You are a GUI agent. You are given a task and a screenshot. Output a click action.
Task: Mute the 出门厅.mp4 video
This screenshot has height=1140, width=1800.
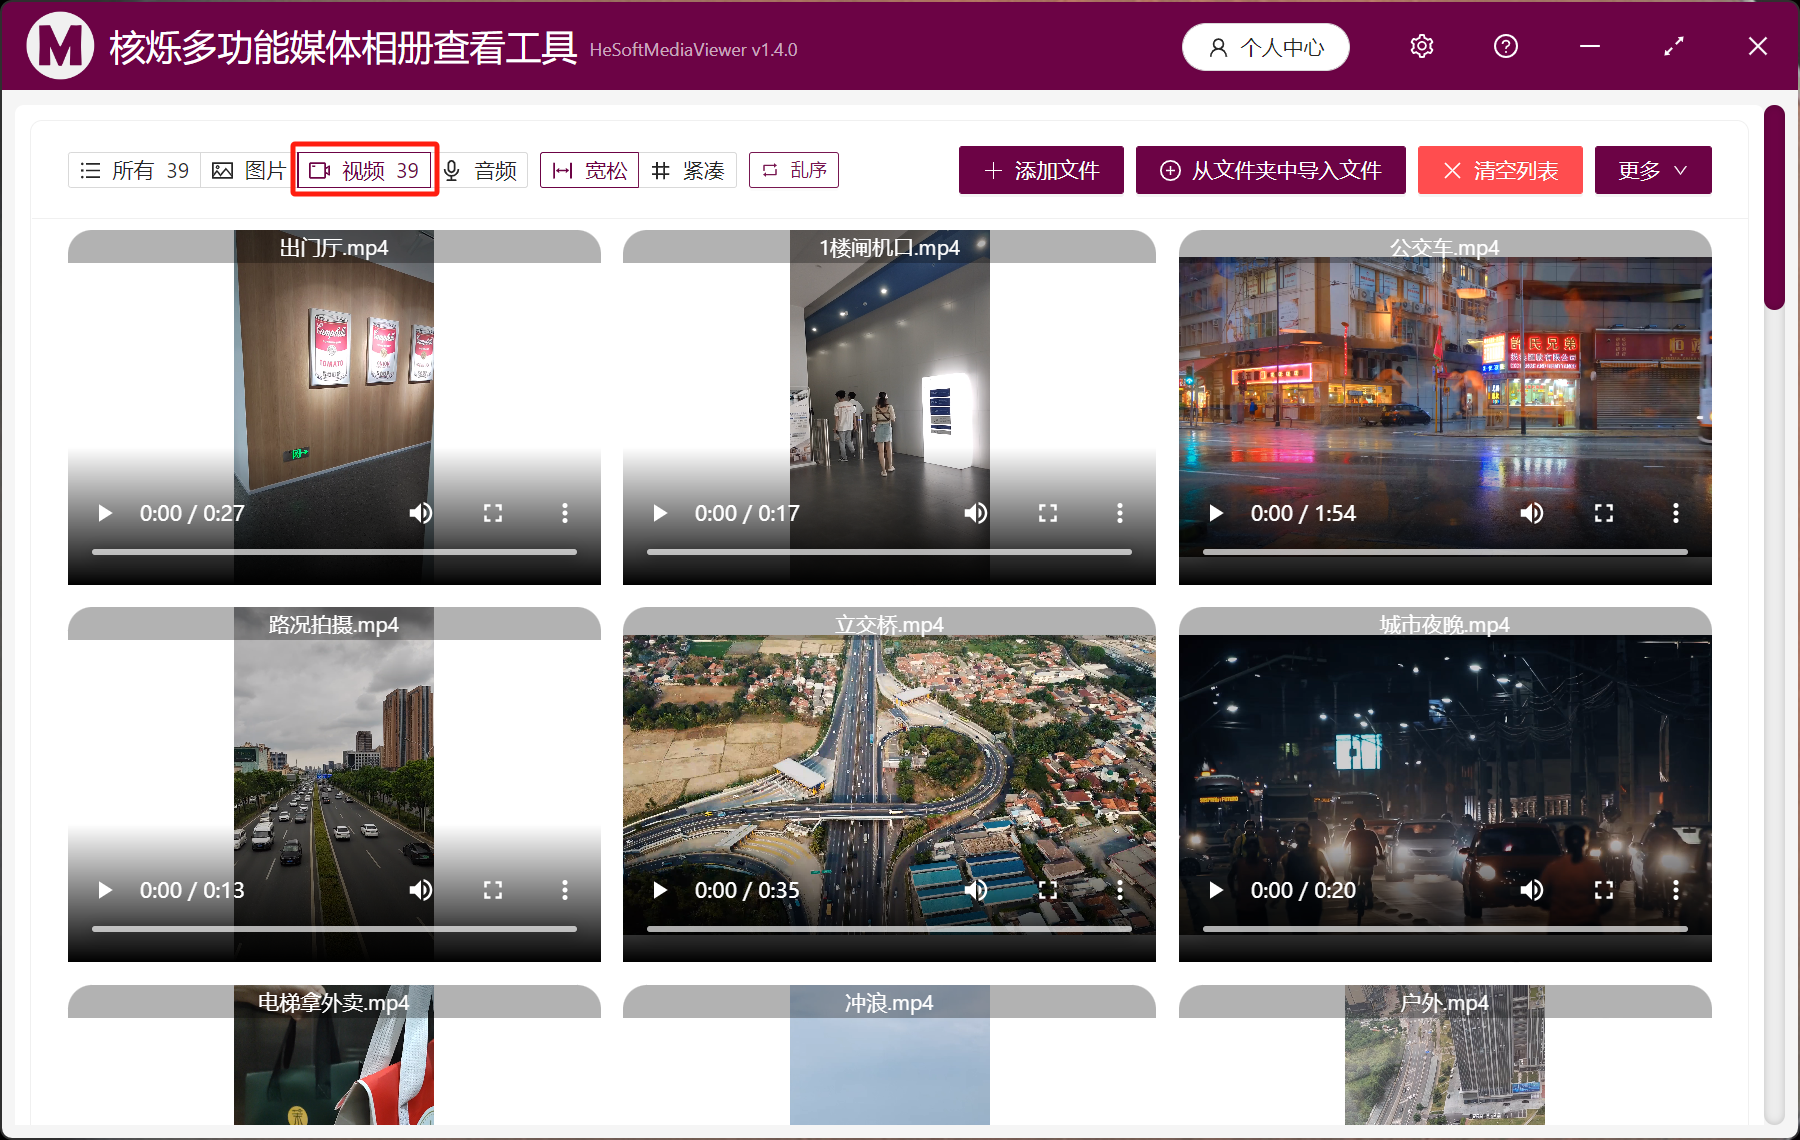[421, 513]
